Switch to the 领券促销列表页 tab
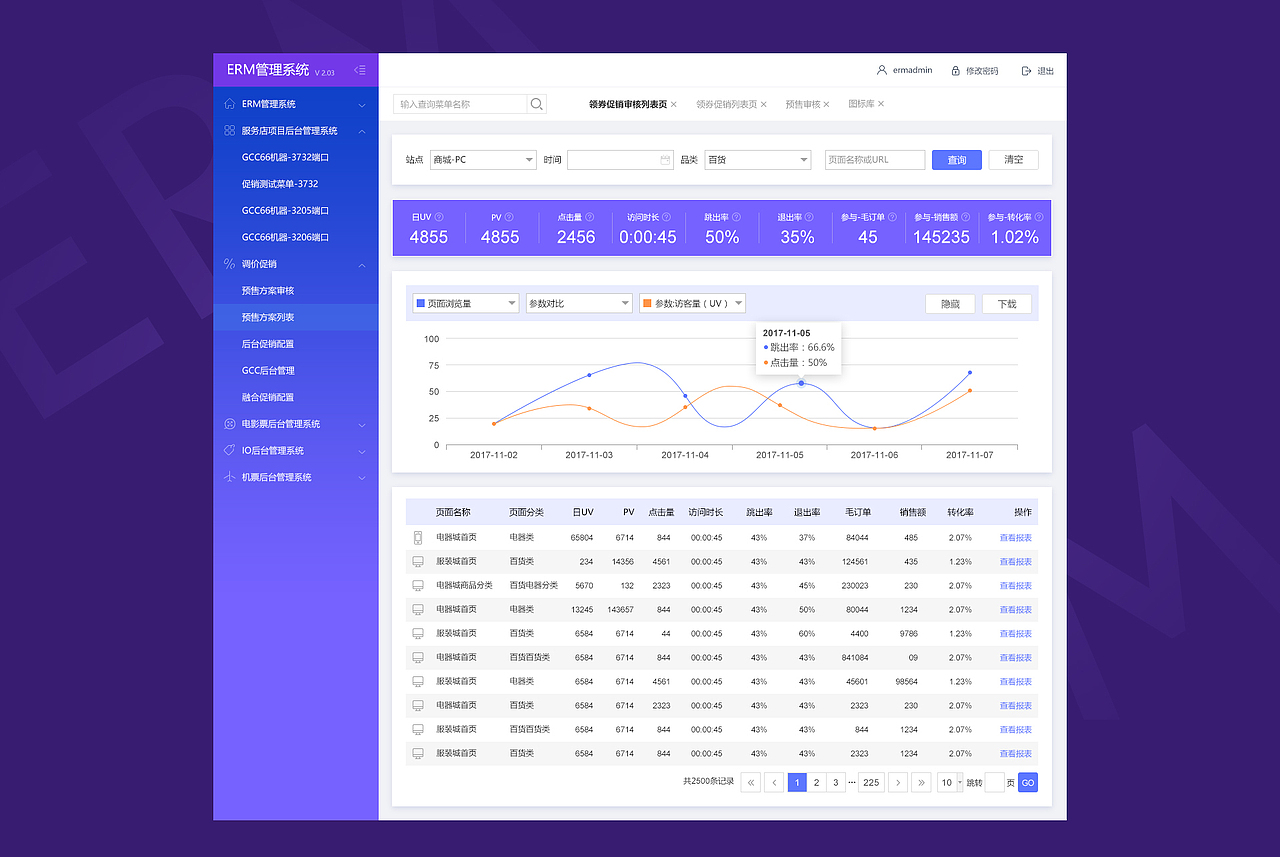1280x857 pixels. pyautogui.click(x=726, y=104)
